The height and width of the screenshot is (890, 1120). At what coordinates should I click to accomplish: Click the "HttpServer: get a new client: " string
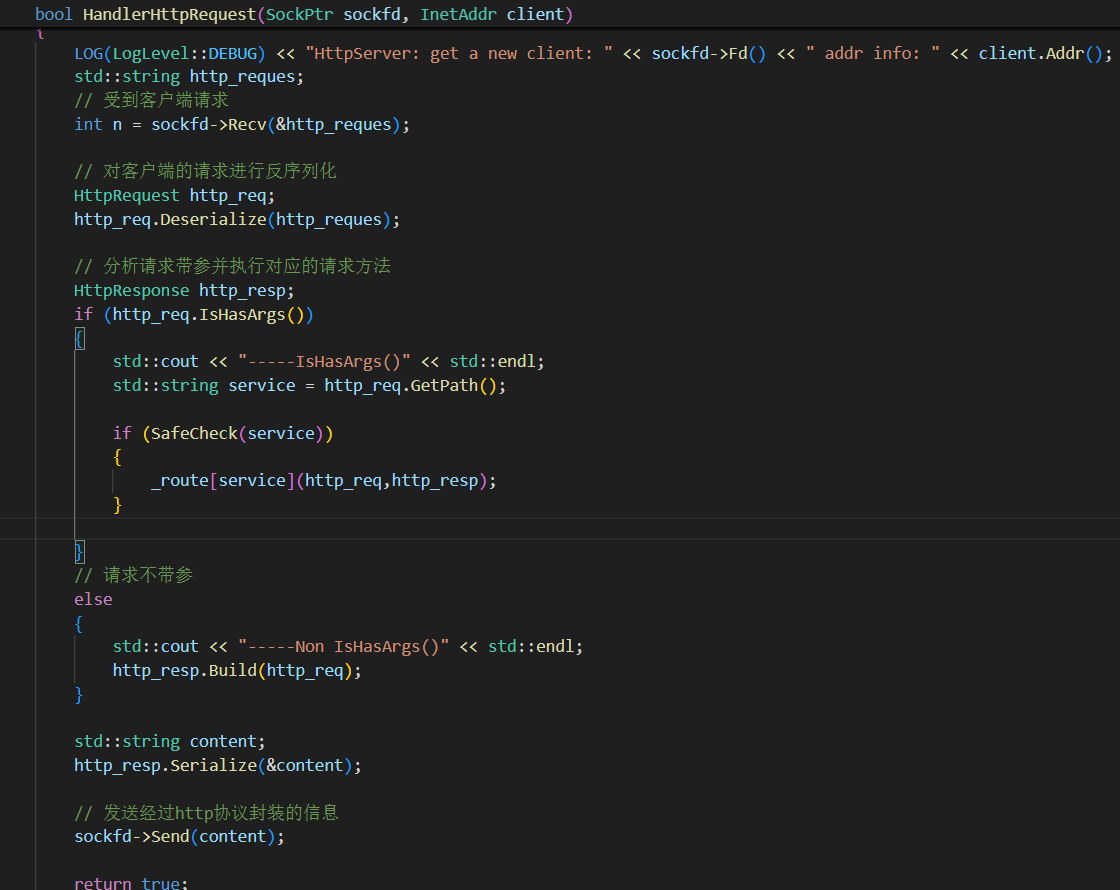click(459, 54)
